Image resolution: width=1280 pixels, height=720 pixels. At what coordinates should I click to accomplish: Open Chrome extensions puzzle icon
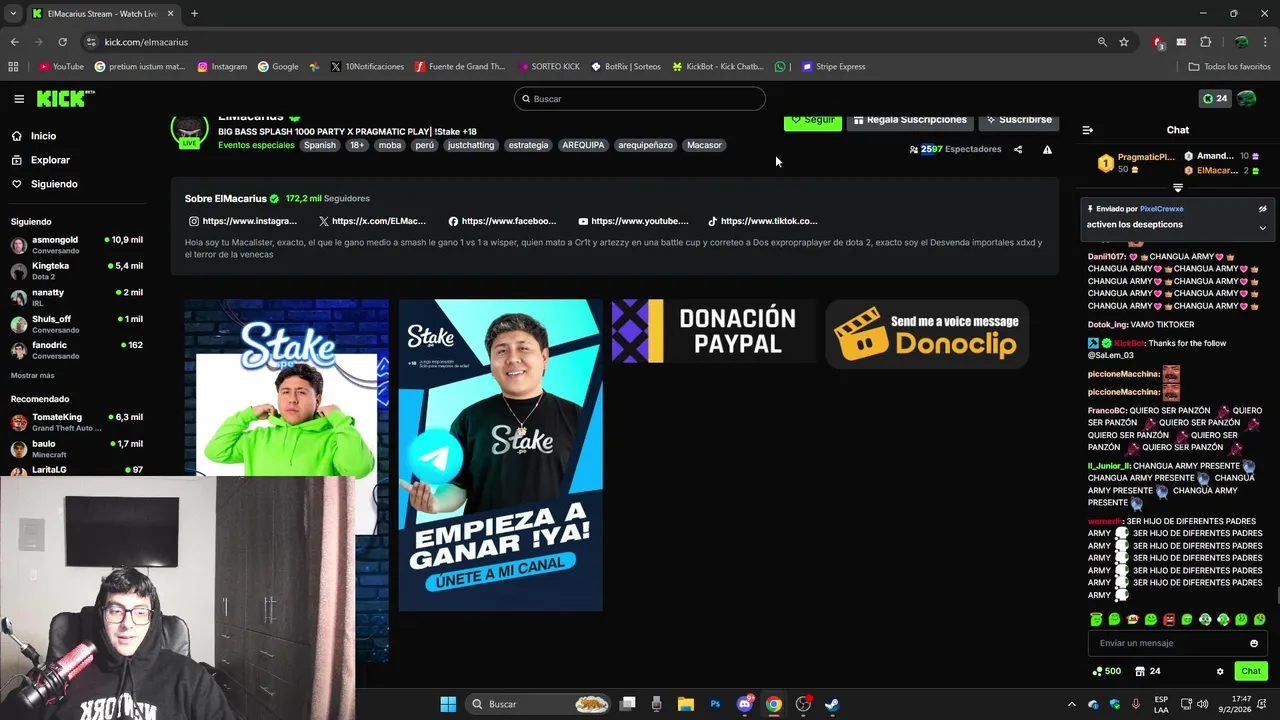pyautogui.click(x=1205, y=42)
